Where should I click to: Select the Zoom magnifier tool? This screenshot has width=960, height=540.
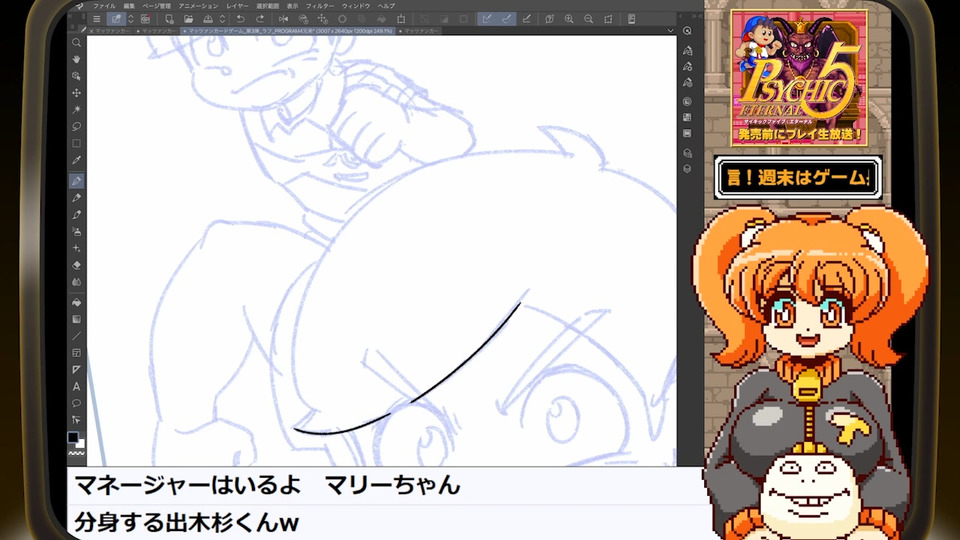pos(77,43)
